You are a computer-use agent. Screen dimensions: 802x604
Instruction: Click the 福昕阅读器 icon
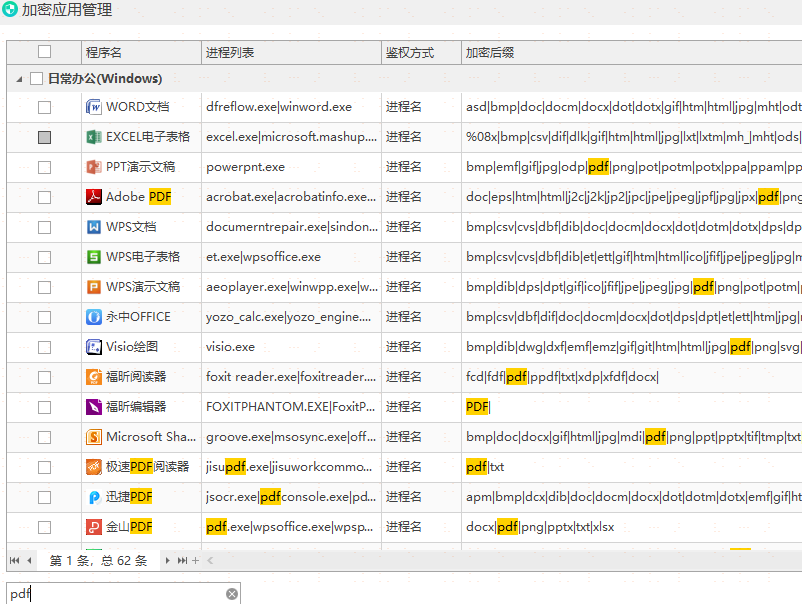[94, 377]
